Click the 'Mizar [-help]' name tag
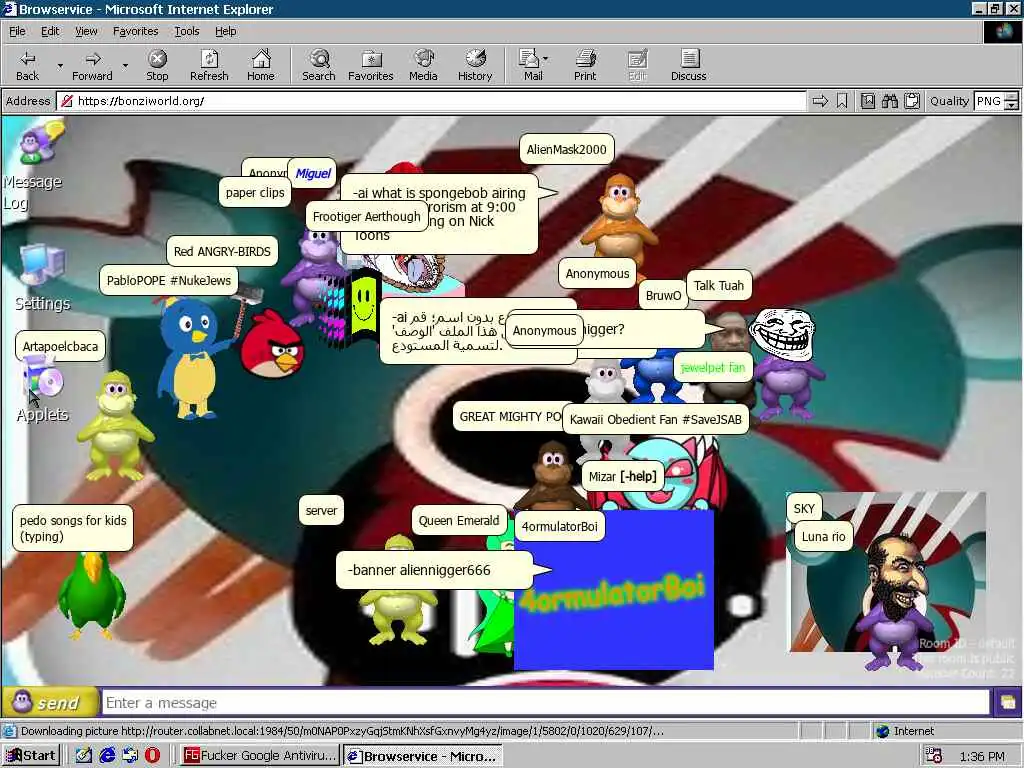This screenshot has height=768, width=1024. 622,476
